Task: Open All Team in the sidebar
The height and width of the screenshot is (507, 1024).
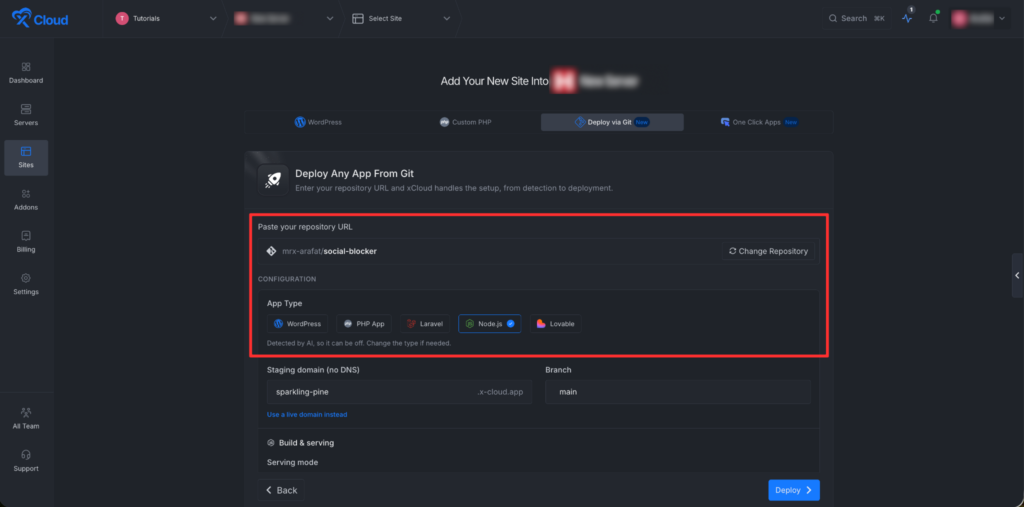Action: click(26, 419)
